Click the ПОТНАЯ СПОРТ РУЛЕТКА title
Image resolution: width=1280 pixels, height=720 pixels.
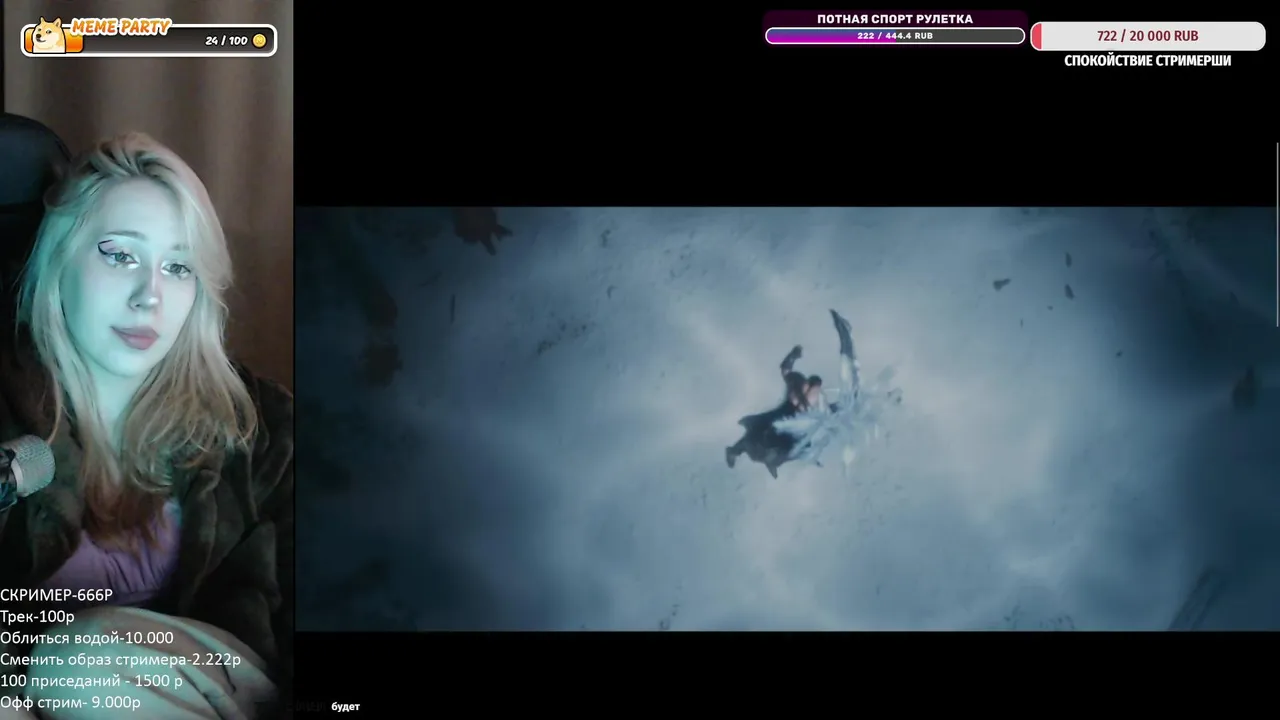click(x=895, y=19)
